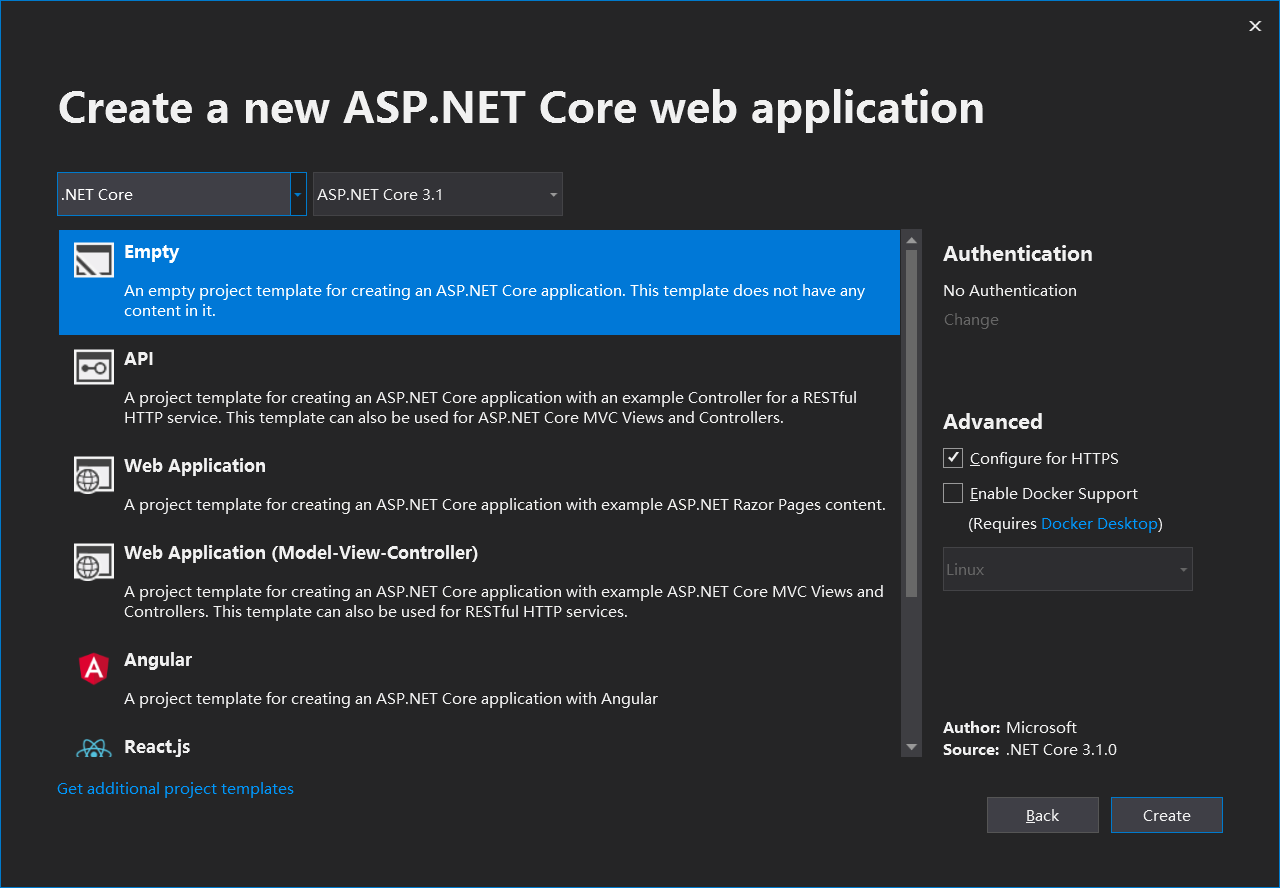Click the Advanced heading
Screen dimensions: 1280x888
[993, 421]
